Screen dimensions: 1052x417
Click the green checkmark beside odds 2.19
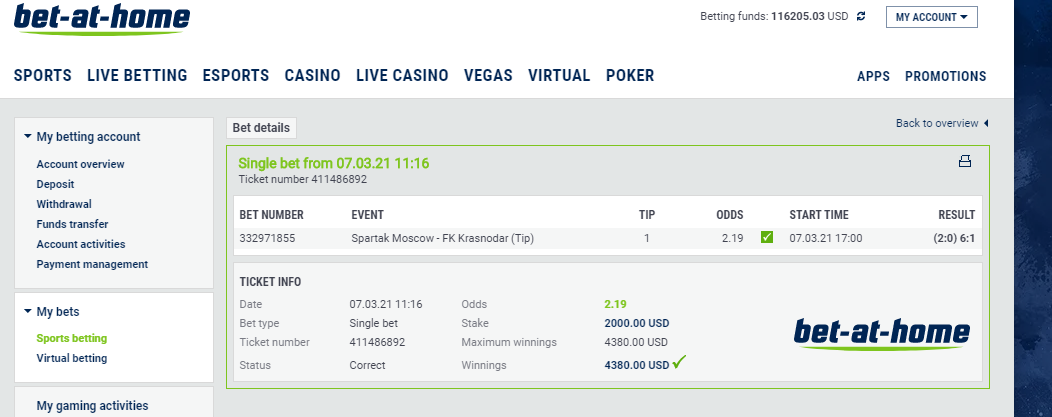point(767,237)
